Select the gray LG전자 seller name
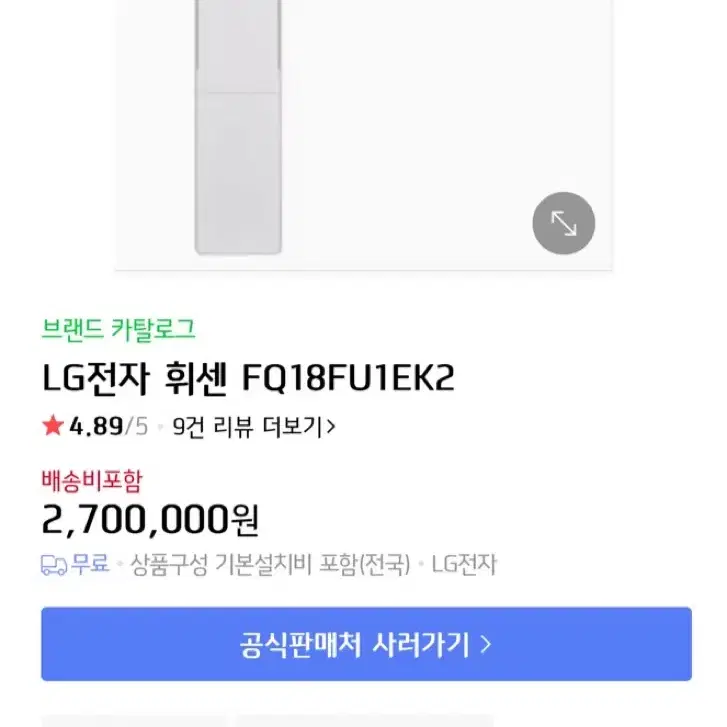 point(464,565)
